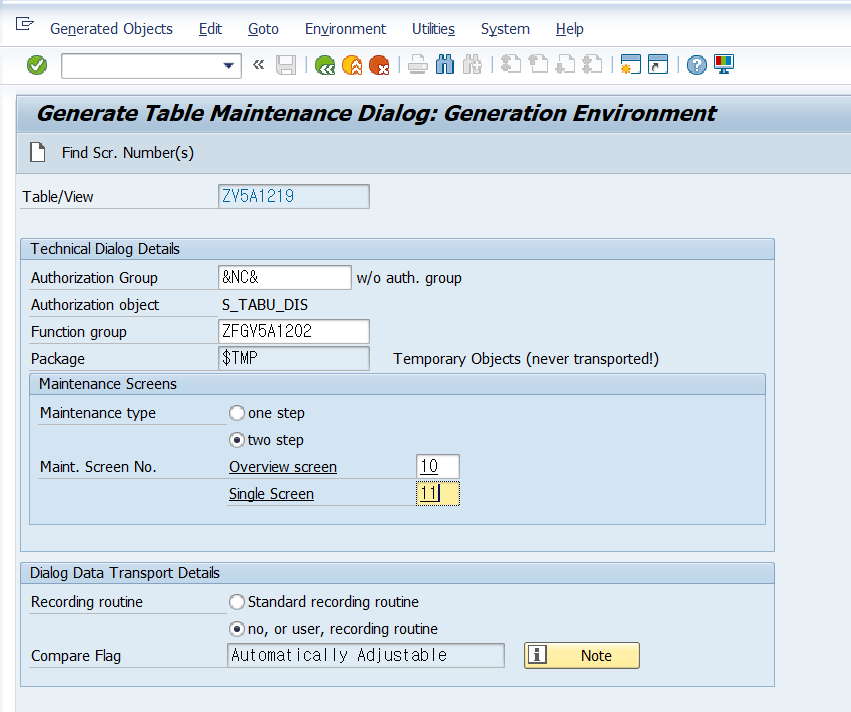Click the Find binoculars icon

444,65
